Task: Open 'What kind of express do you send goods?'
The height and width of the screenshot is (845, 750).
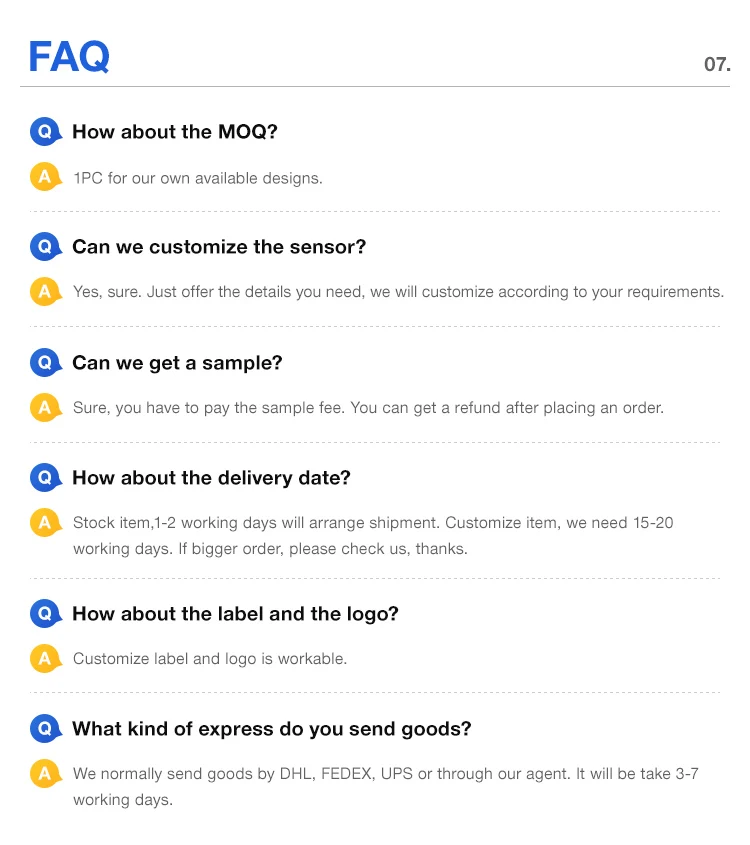Action: 271,728
